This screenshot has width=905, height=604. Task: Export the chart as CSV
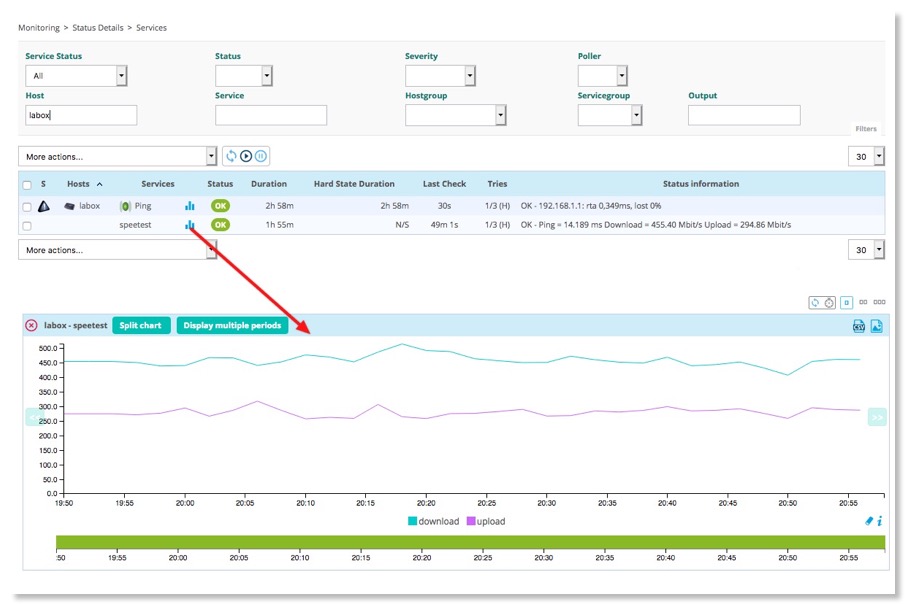[x=858, y=326]
